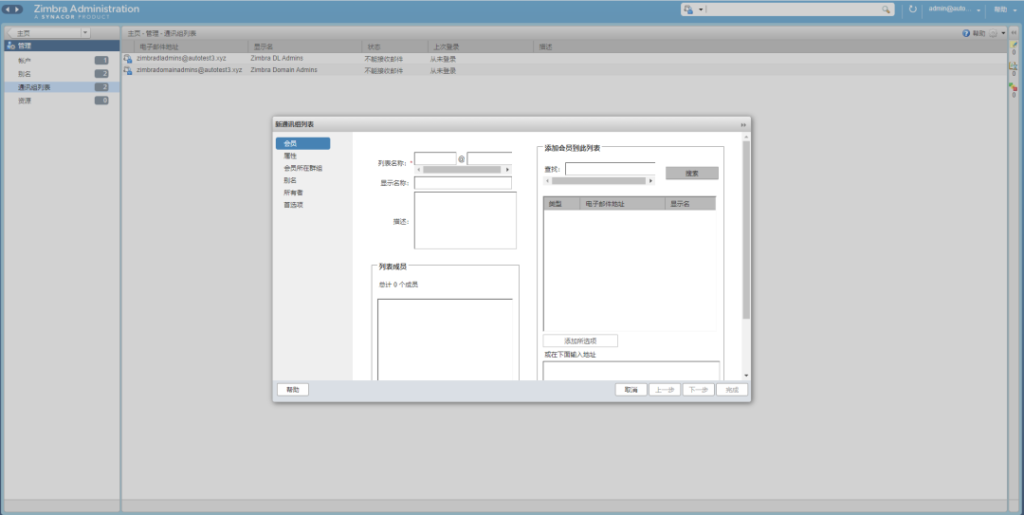This screenshot has width=1024, height=515.
Task: Open the top-right 帮助 dropdown menu
Action: (x=1004, y=9)
